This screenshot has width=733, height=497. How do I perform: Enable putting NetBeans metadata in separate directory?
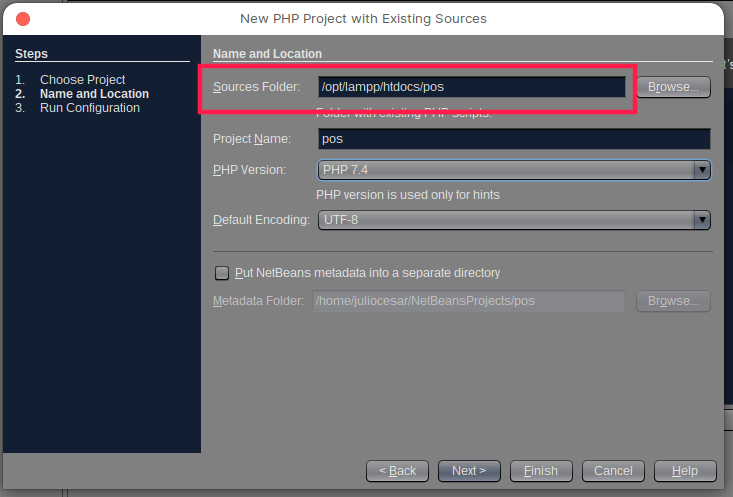click(222, 273)
